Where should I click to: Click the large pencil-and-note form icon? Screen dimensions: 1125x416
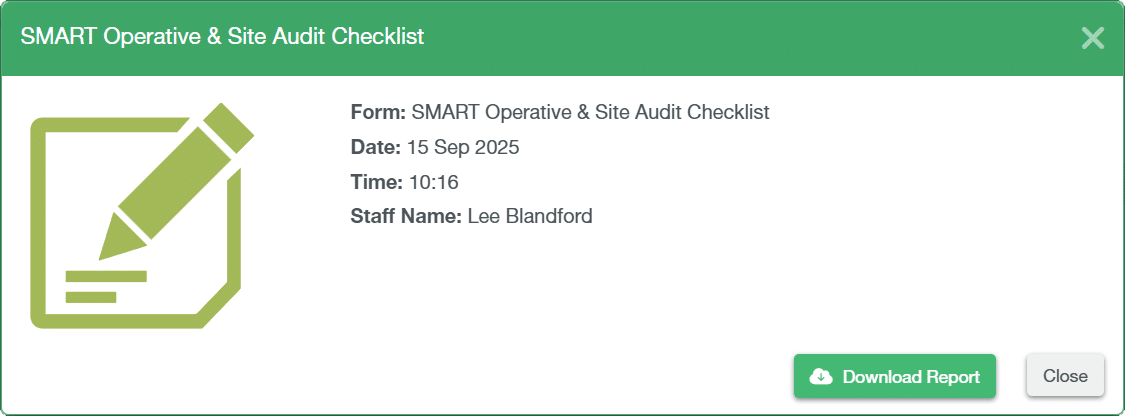click(142, 216)
